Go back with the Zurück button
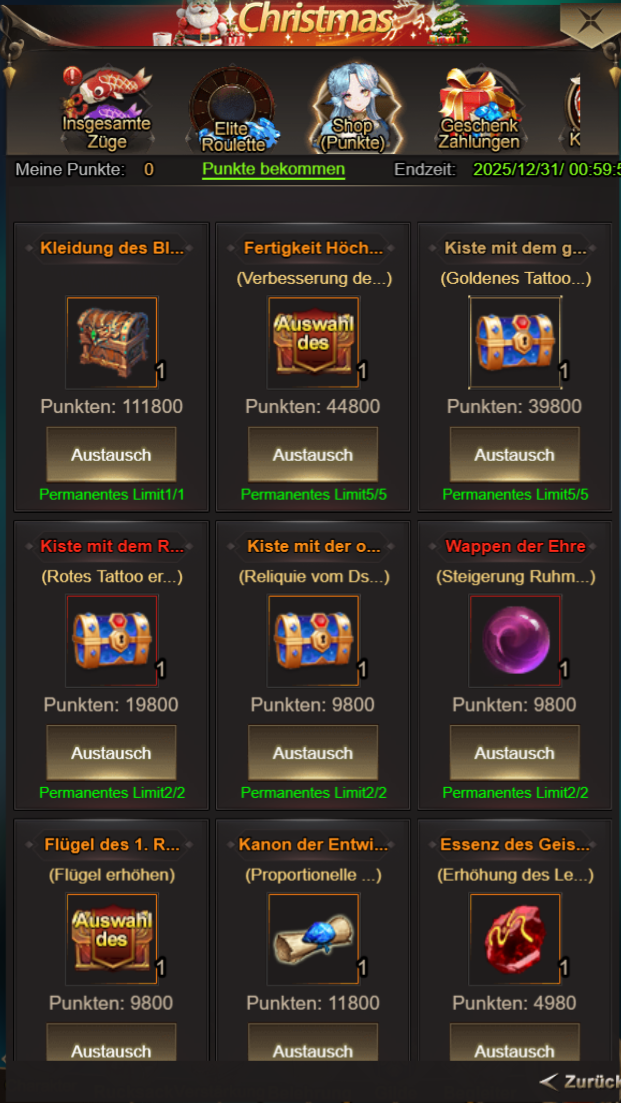621x1103 pixels. tap(581, 1081)
